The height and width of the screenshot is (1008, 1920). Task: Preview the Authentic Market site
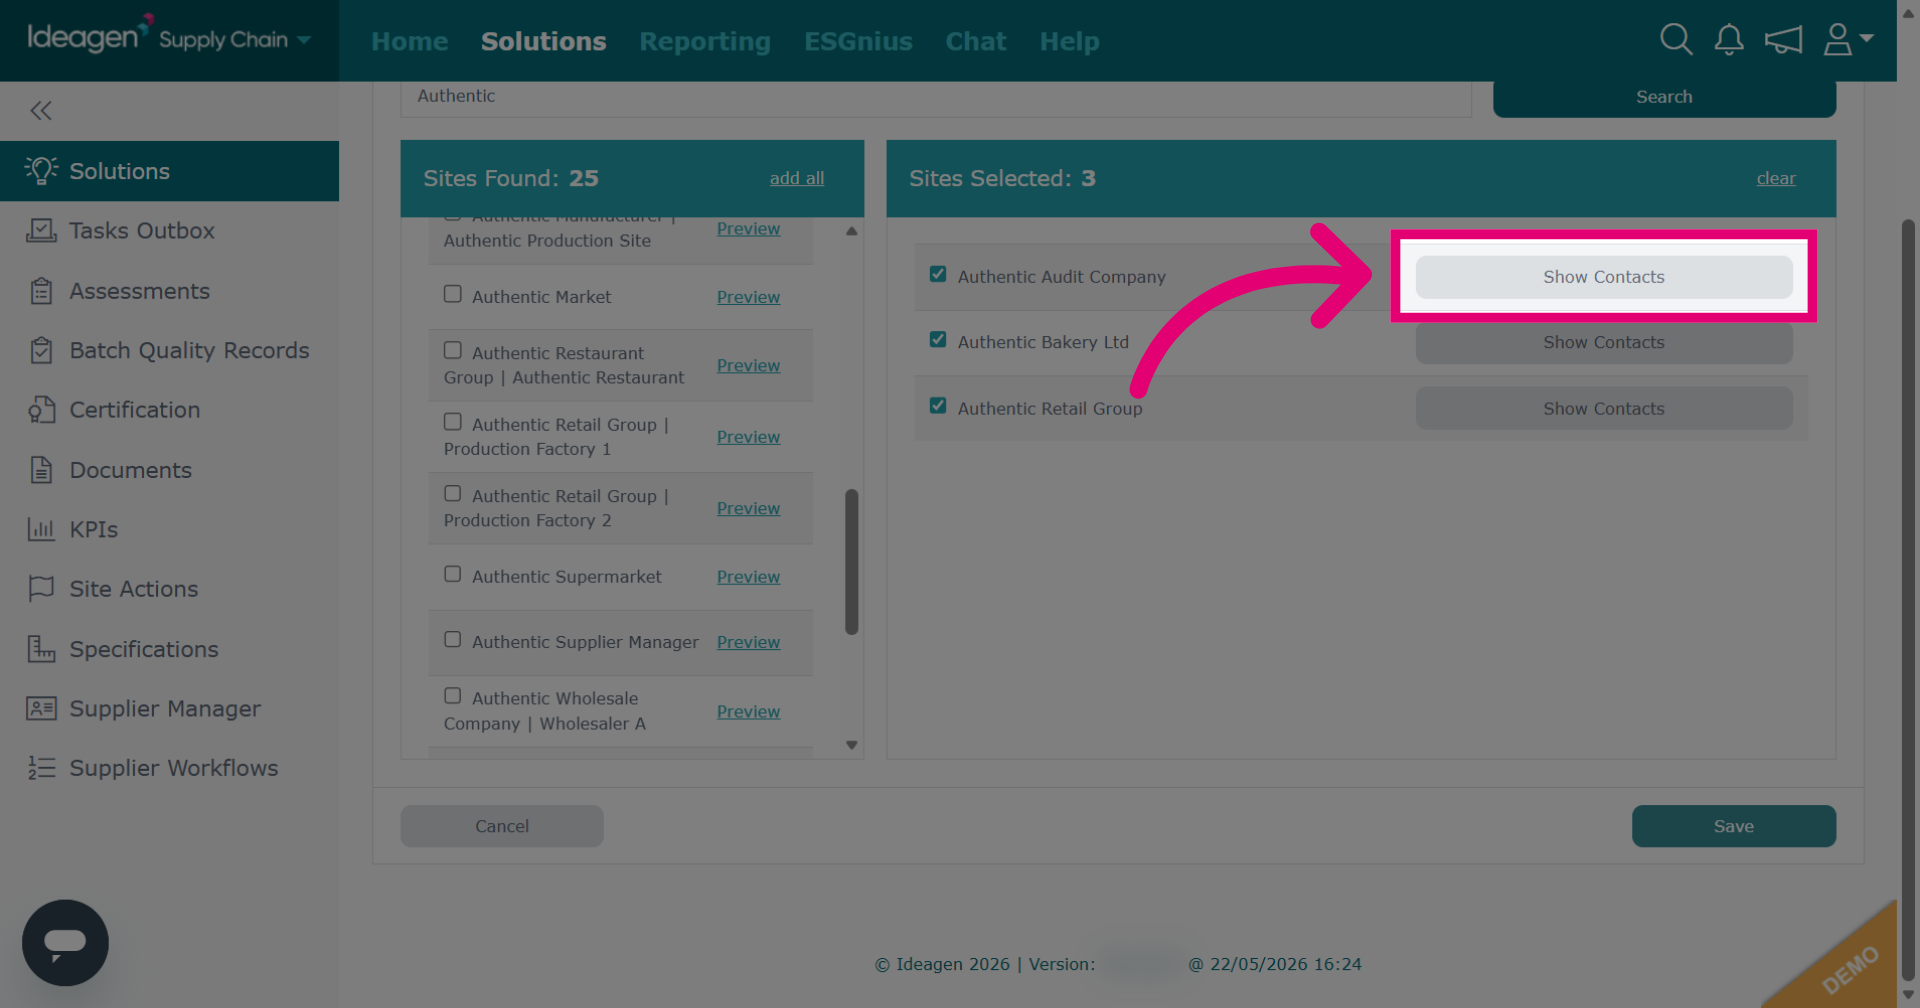point(748,297)
